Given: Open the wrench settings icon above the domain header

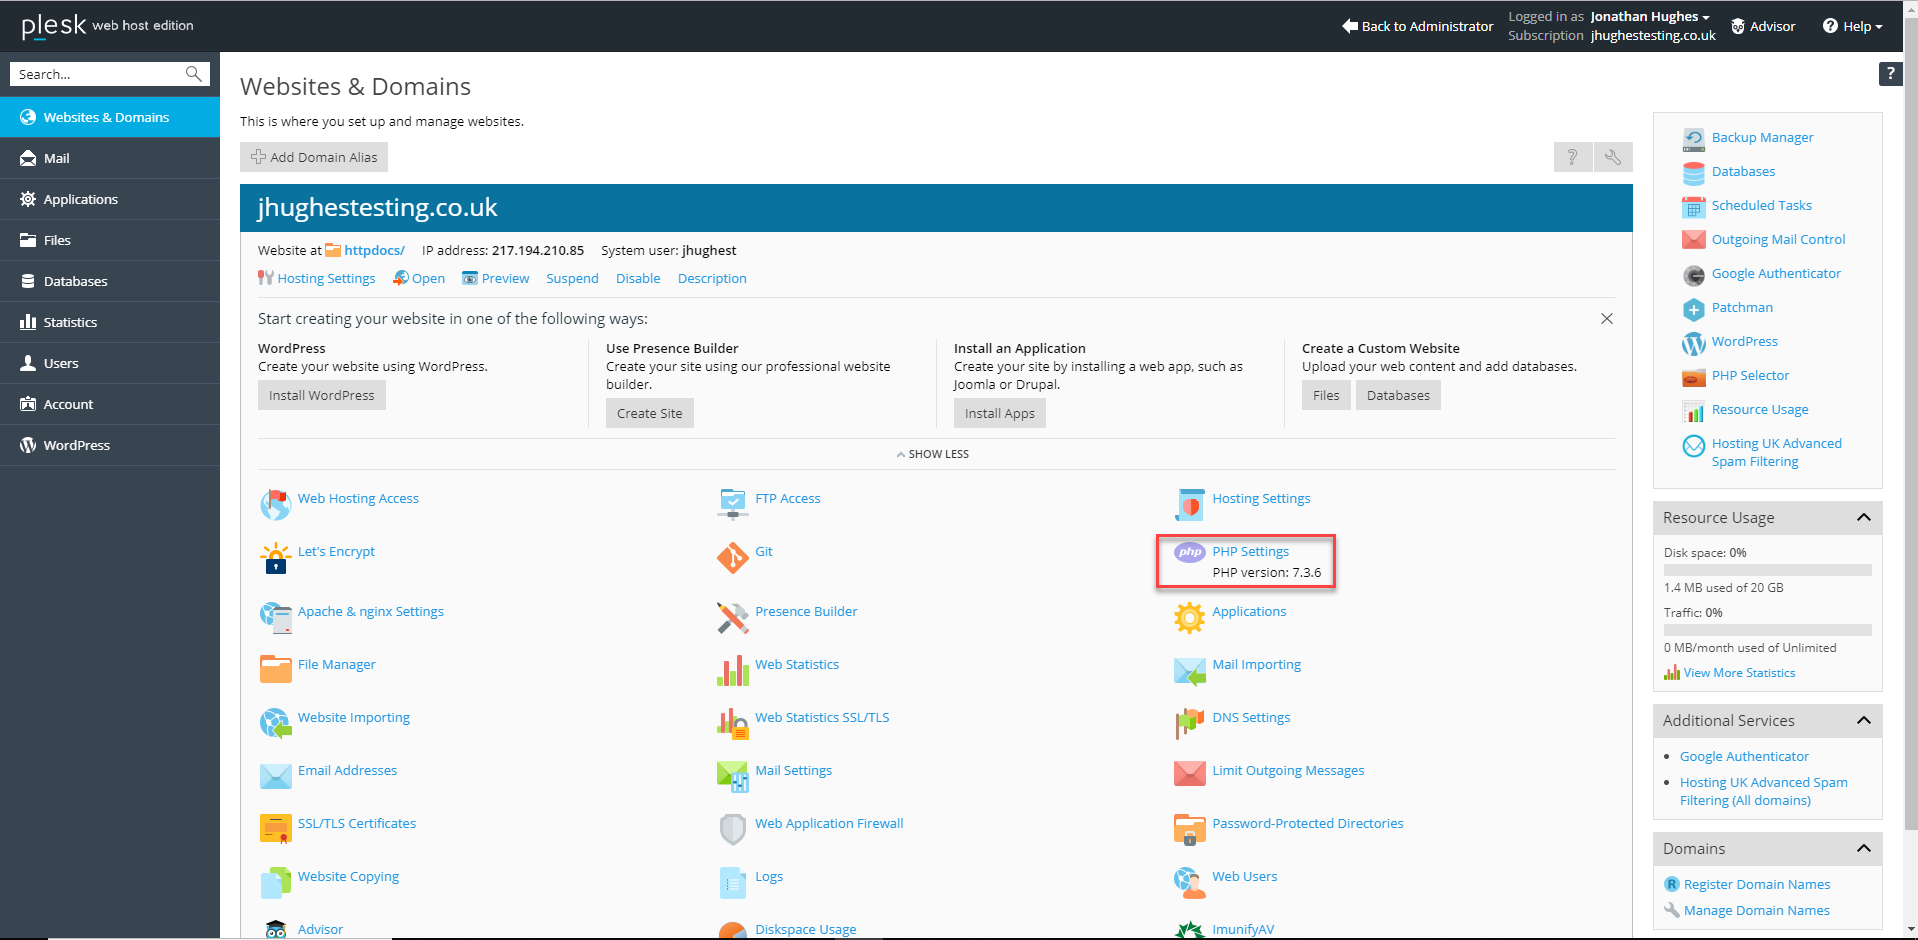Looking at the screenshot, I should [x=1613, y=157].
